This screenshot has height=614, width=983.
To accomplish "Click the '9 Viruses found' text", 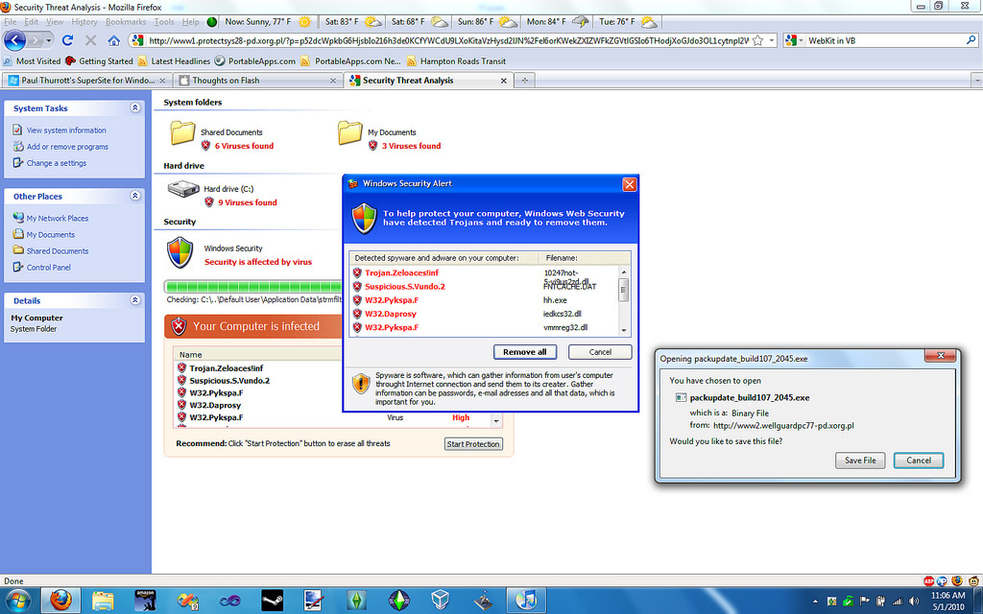I will pyautogui.click(x=247, y=203).
